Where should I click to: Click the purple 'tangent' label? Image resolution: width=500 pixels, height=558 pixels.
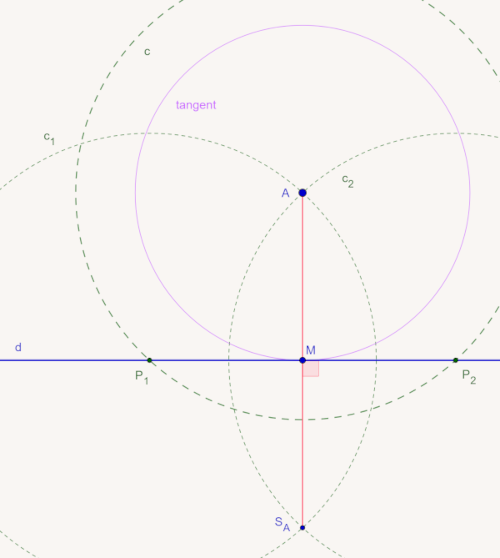pos(196,105)
